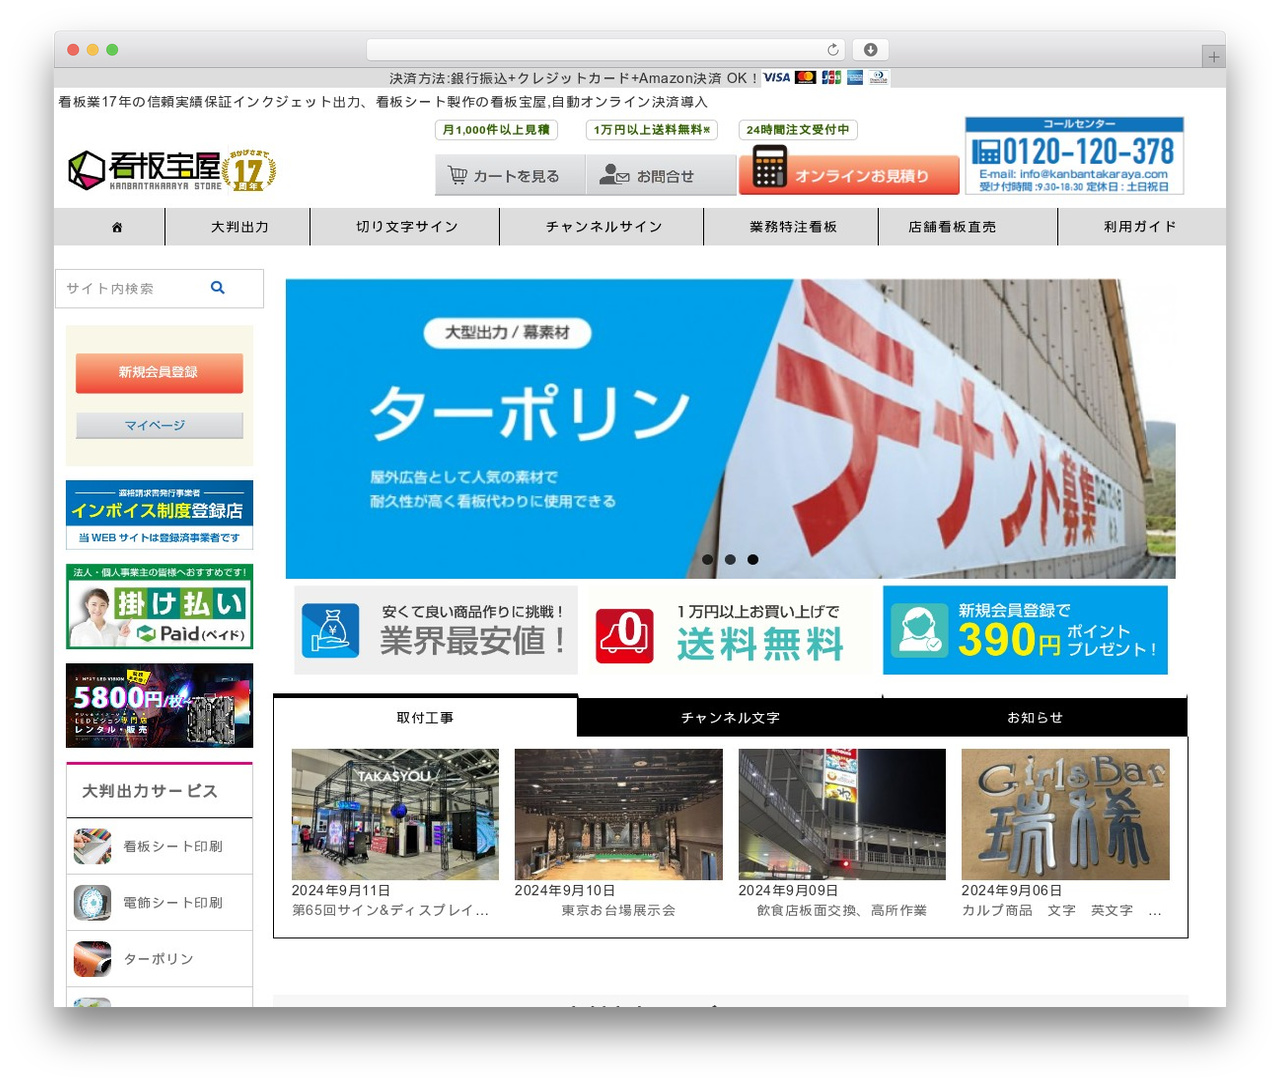Click the カートを見る button
This screenshot has width=1280, height=1084.
511,175
